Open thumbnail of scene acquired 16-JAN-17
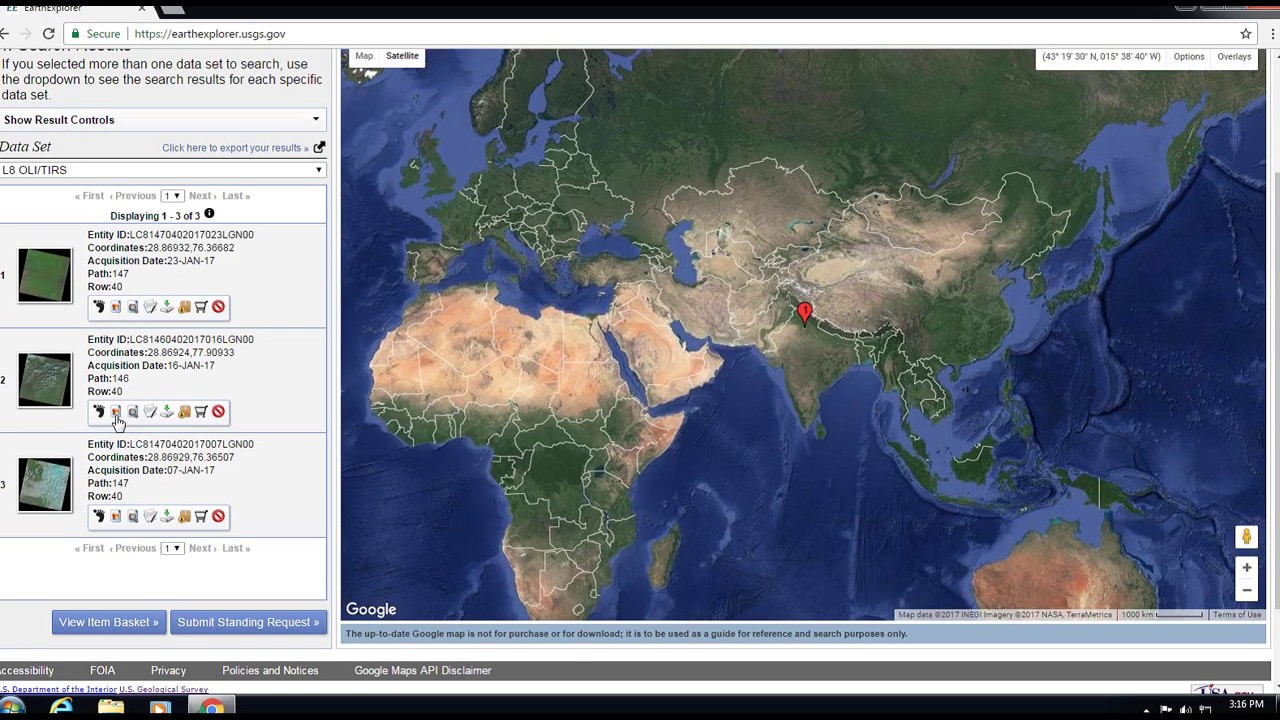The image size is (1280, 720). (45, 380)
